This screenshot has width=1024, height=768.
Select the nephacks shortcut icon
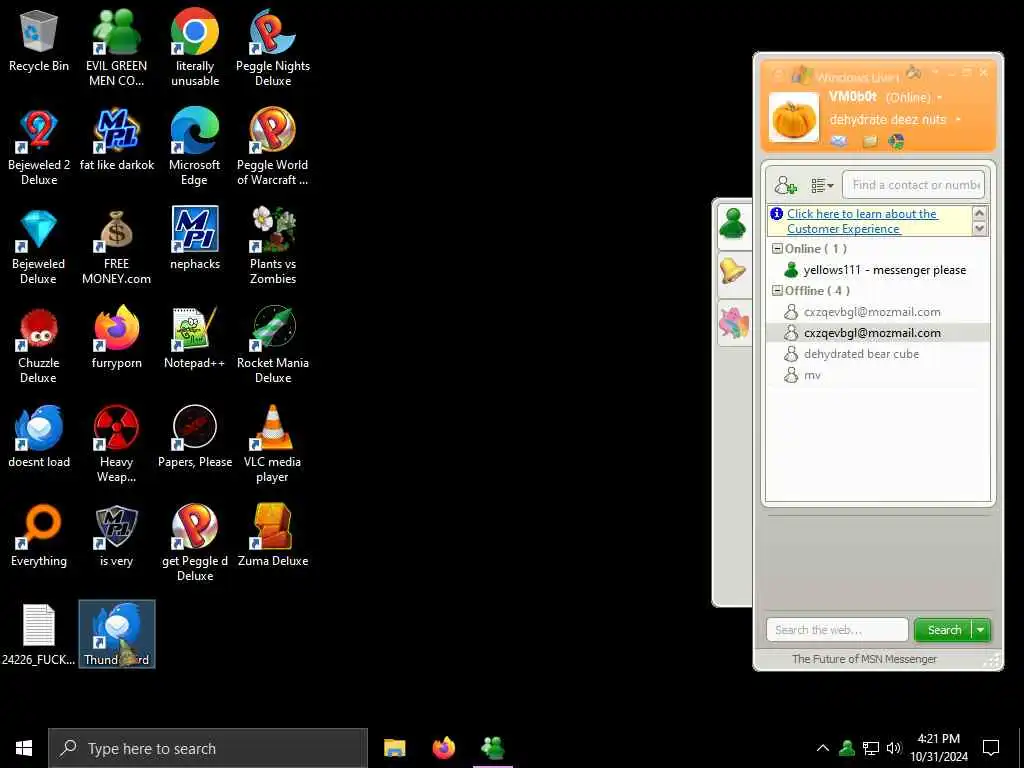click(x=195, y=238)
